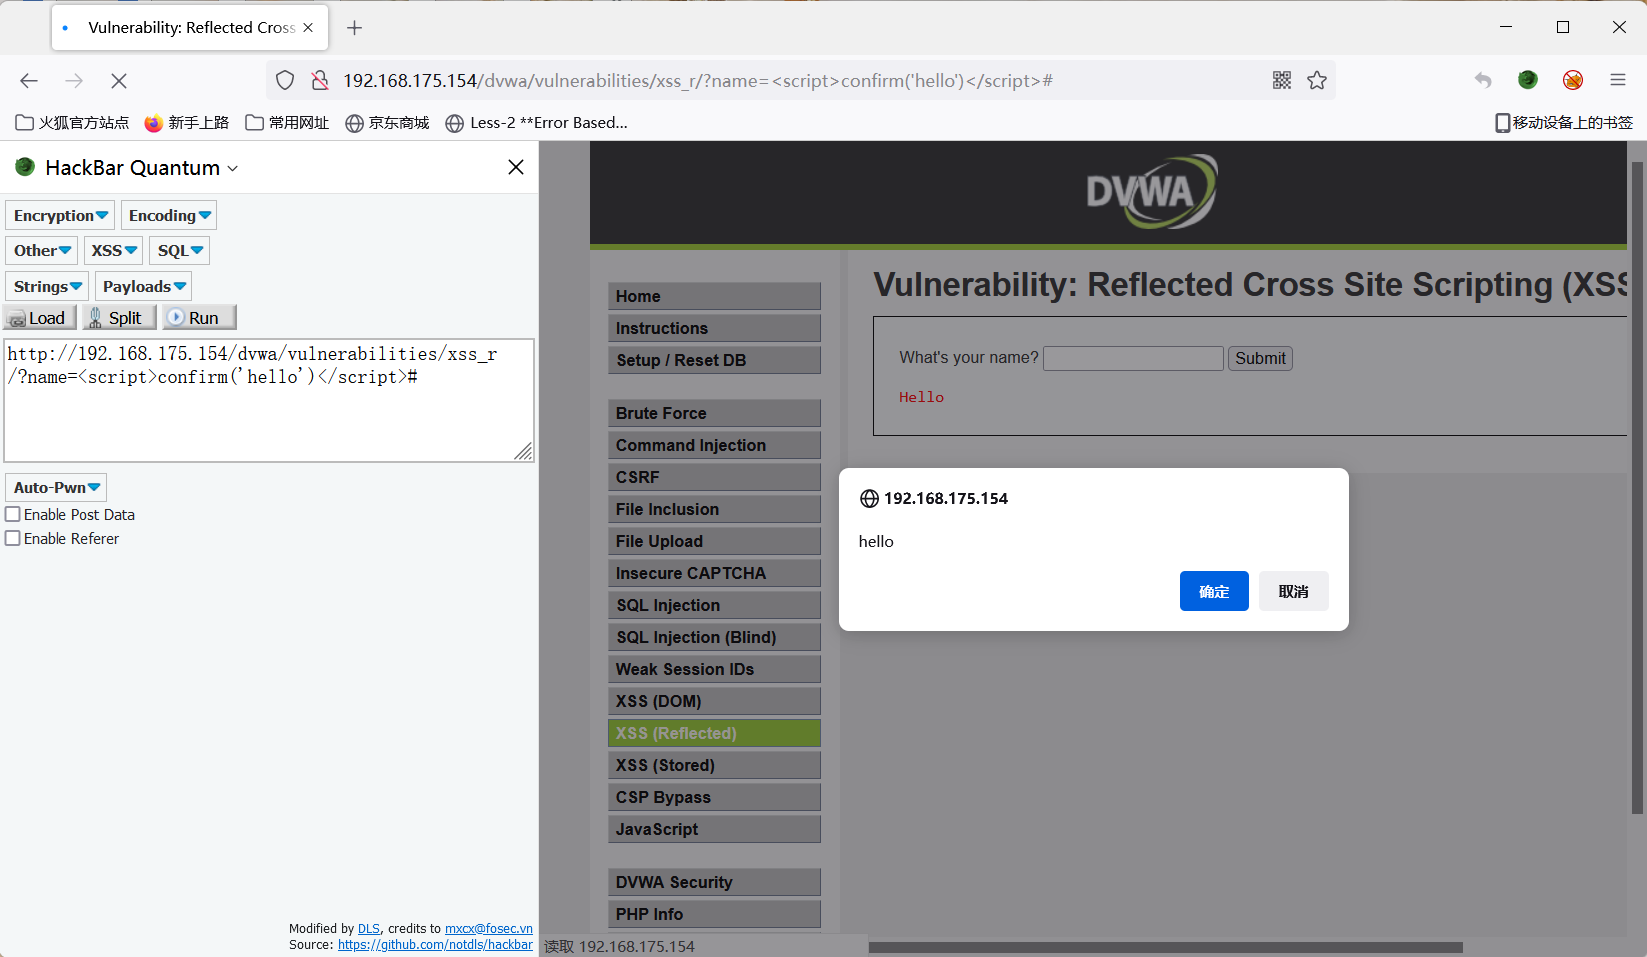The height and width of the screenshot is (957, 1647).
Task: Open the Insecure CAPTCHA page
Action: [x=714, y=573]
